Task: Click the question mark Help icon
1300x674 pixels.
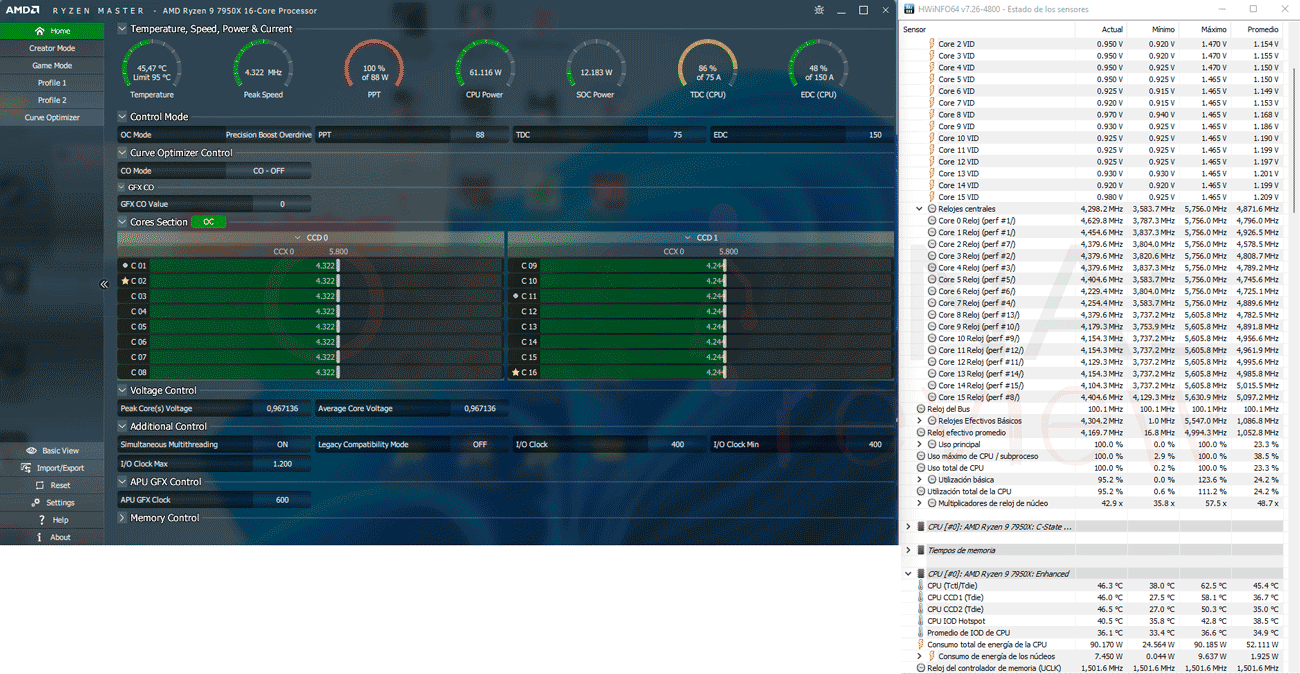Action: coord(41,520)
